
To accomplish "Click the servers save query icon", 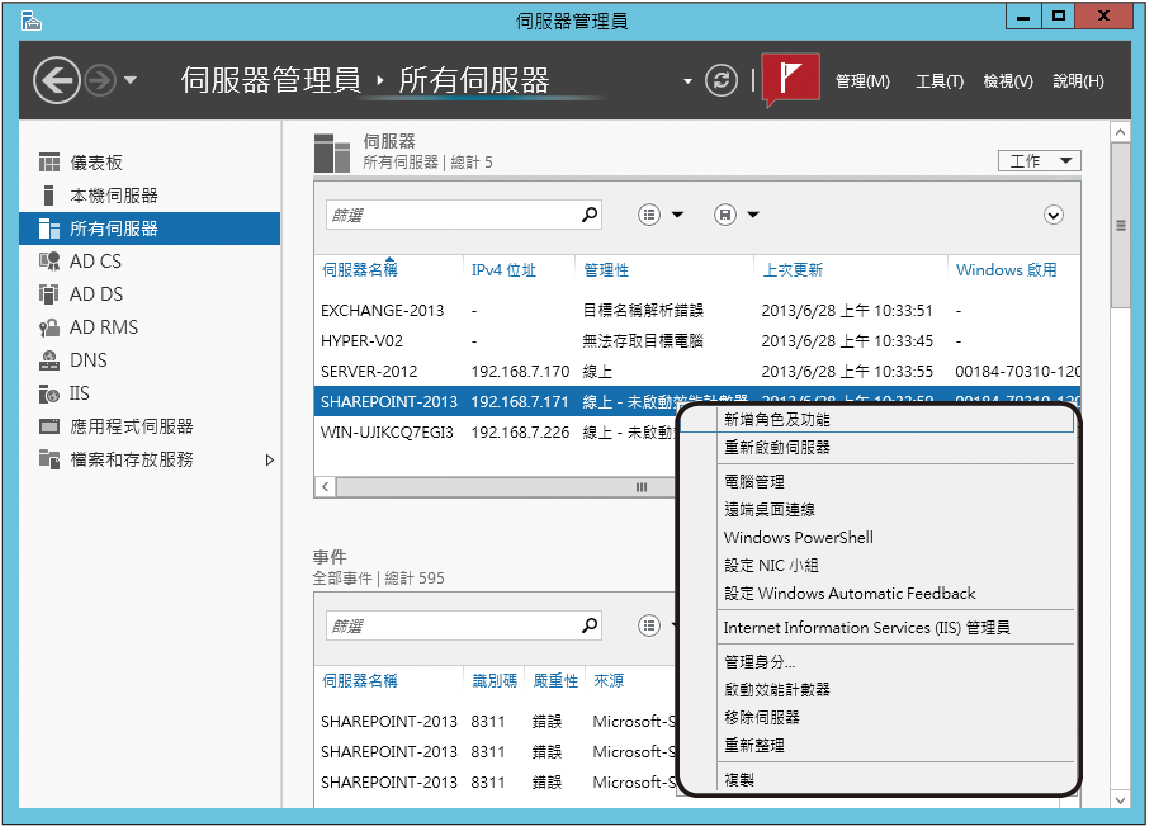I will coord(725,215).
